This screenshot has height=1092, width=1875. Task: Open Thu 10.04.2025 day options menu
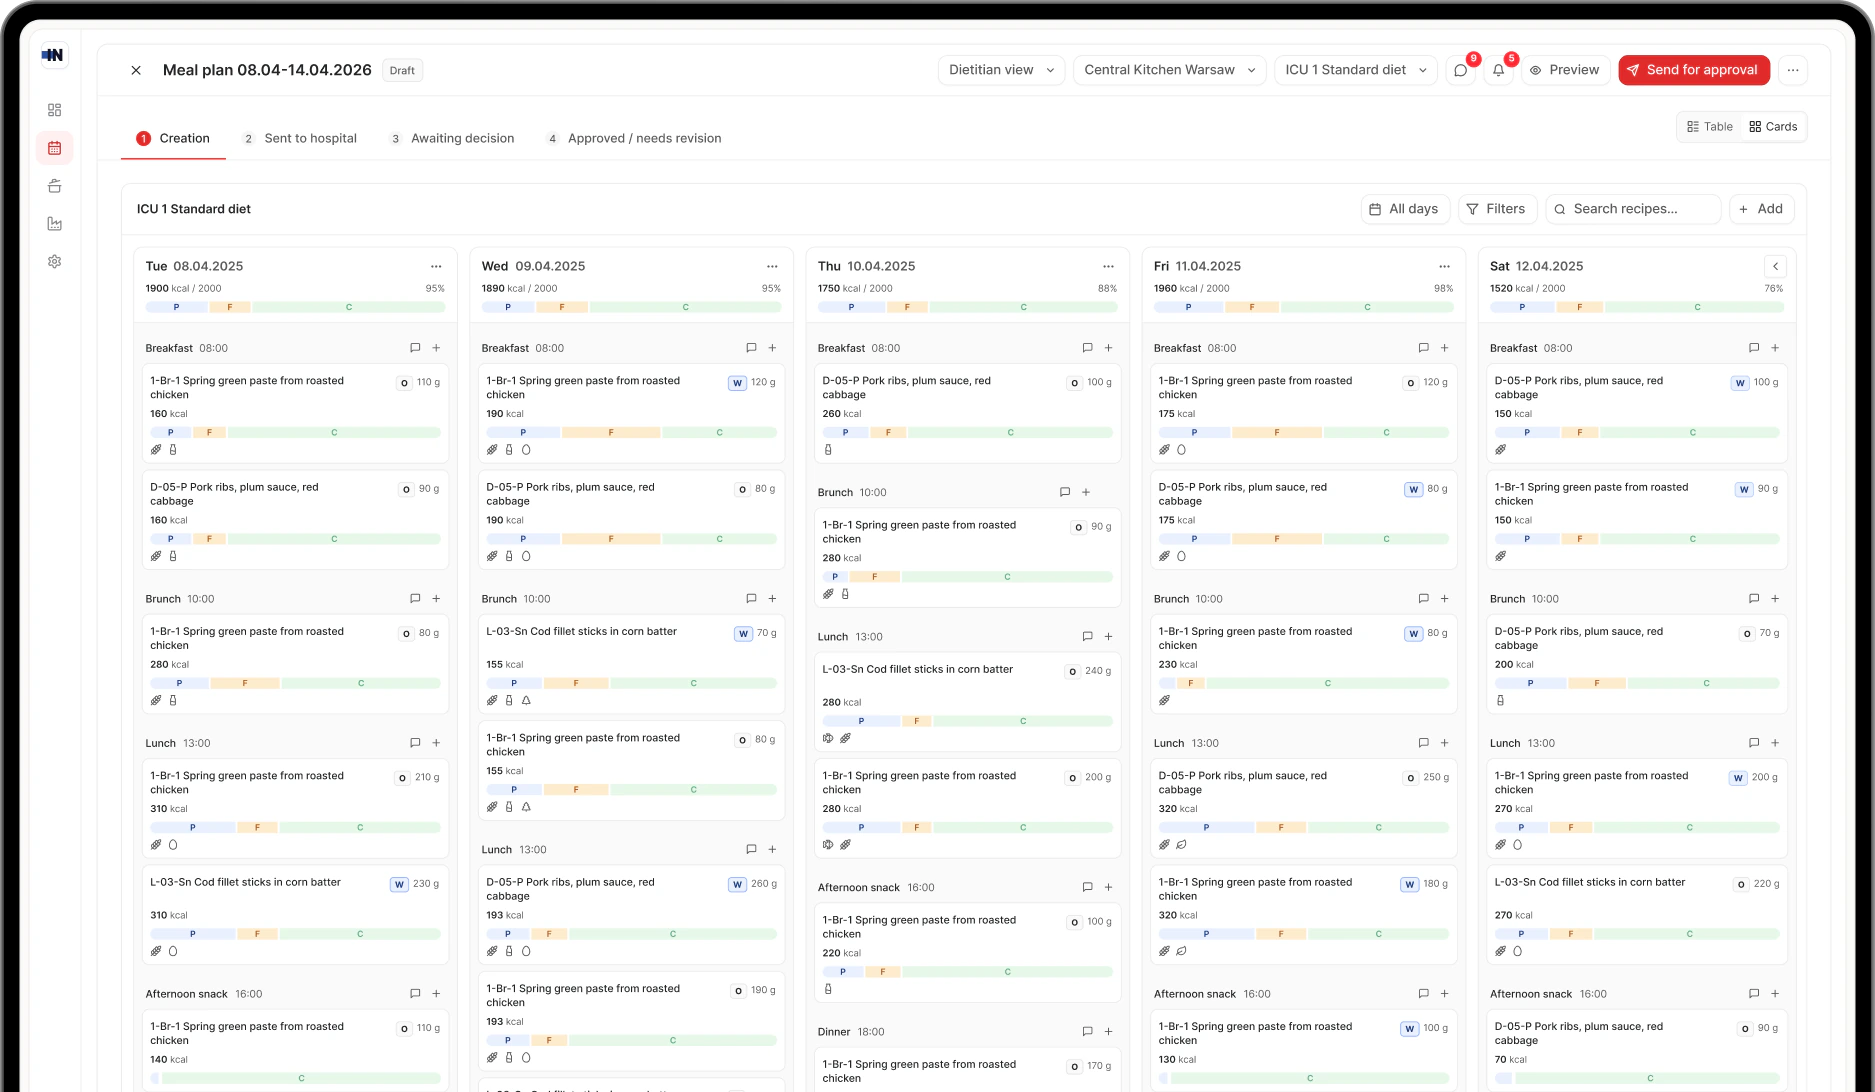[1108, 266]
